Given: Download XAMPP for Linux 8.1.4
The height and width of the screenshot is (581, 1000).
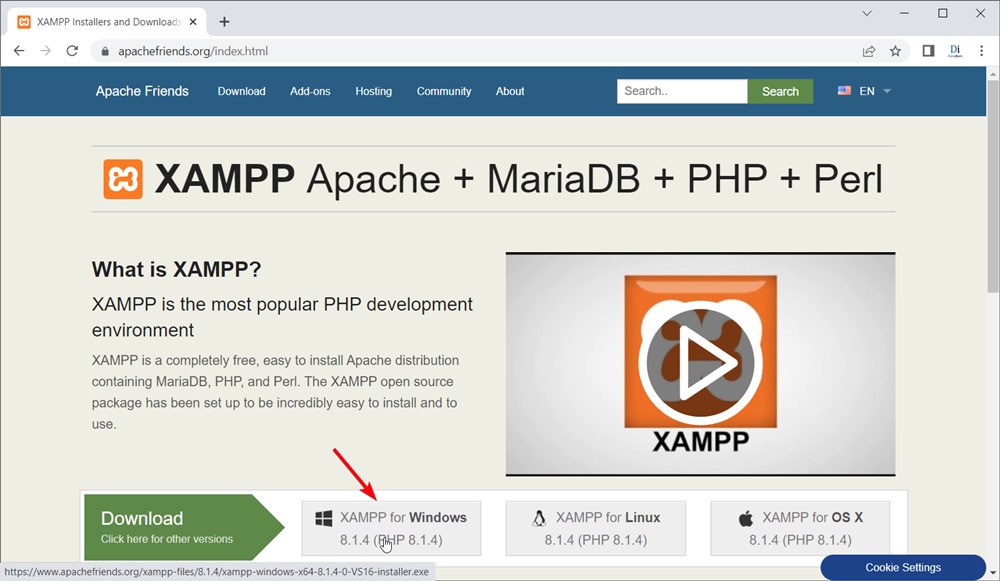Looking at the screenshot, I should (596, 528).
